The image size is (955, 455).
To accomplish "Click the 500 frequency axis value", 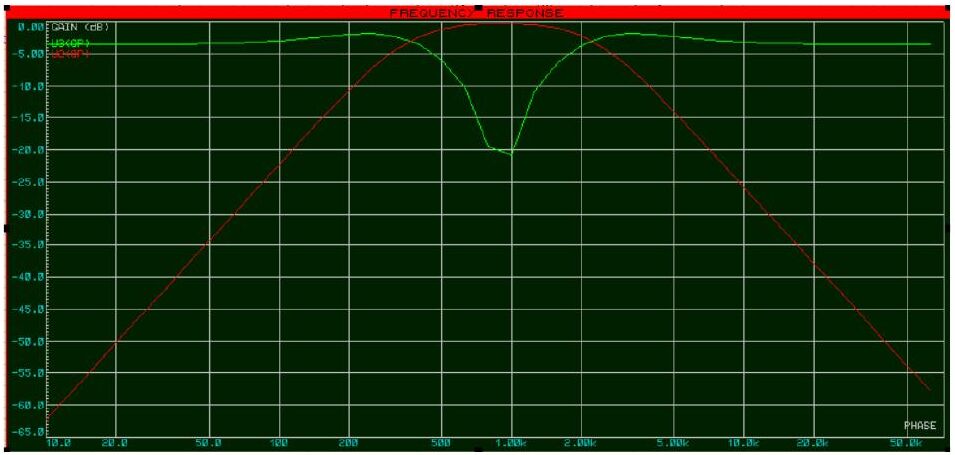I will point(440,443).
